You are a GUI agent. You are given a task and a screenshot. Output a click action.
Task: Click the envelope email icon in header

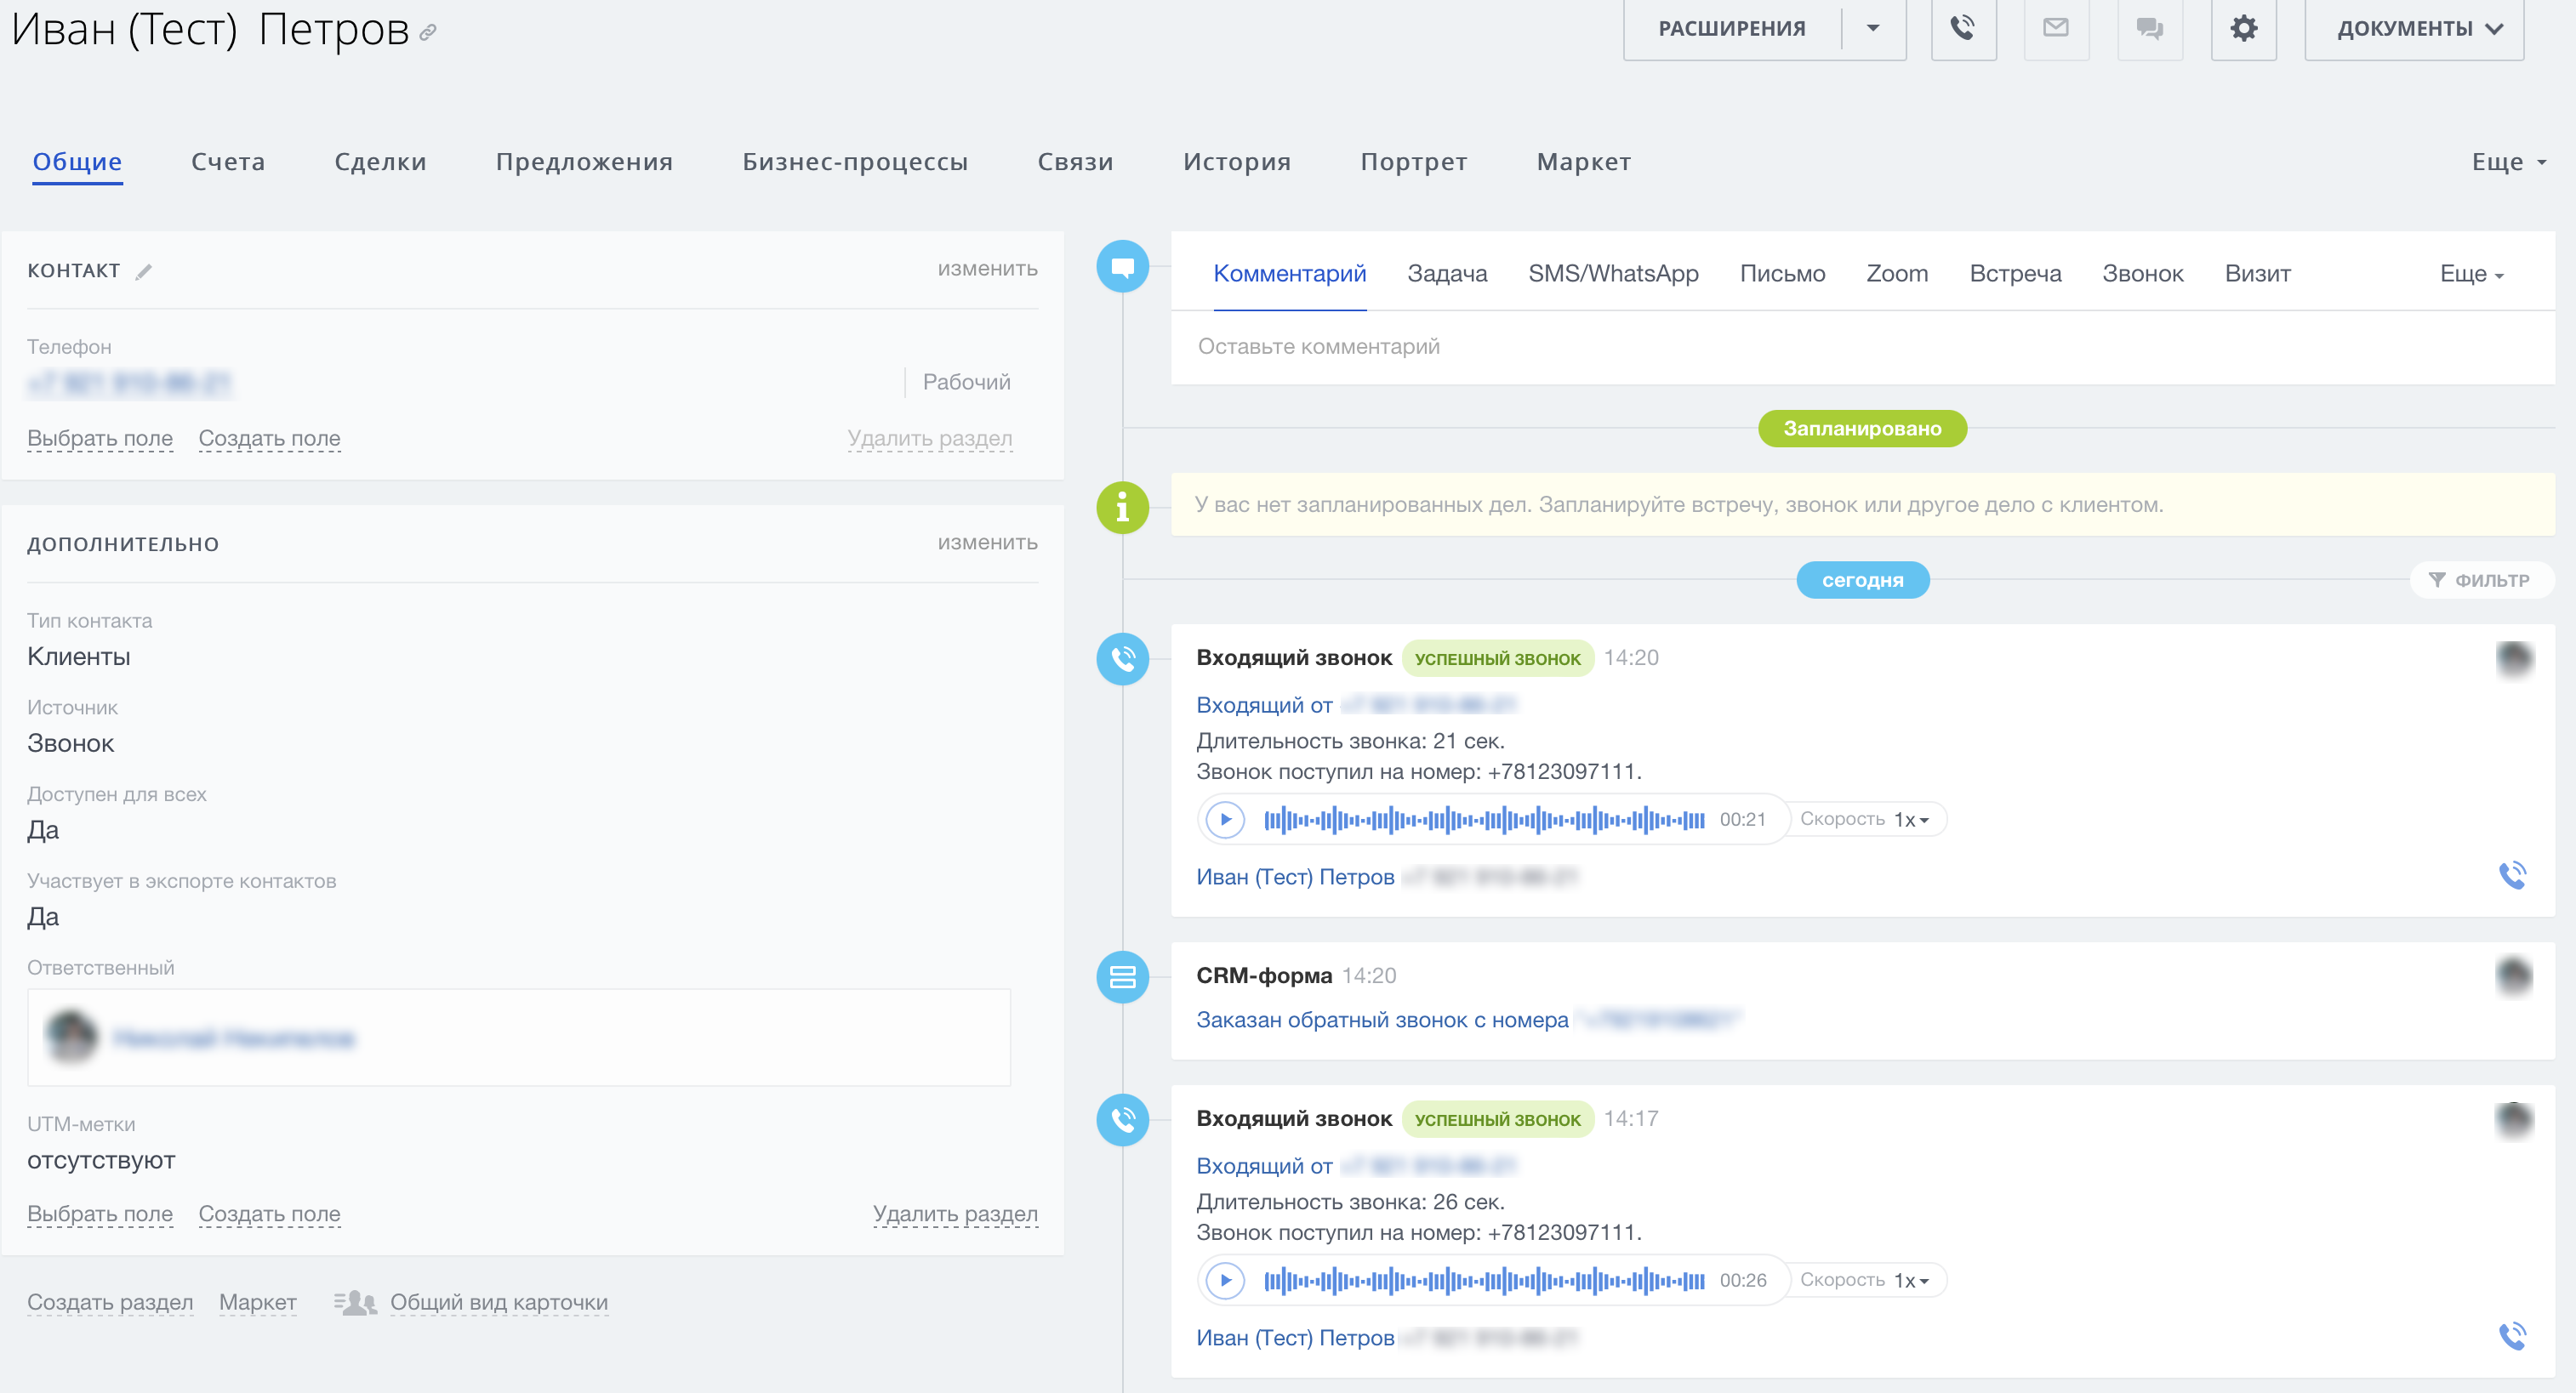[2056, 28]
